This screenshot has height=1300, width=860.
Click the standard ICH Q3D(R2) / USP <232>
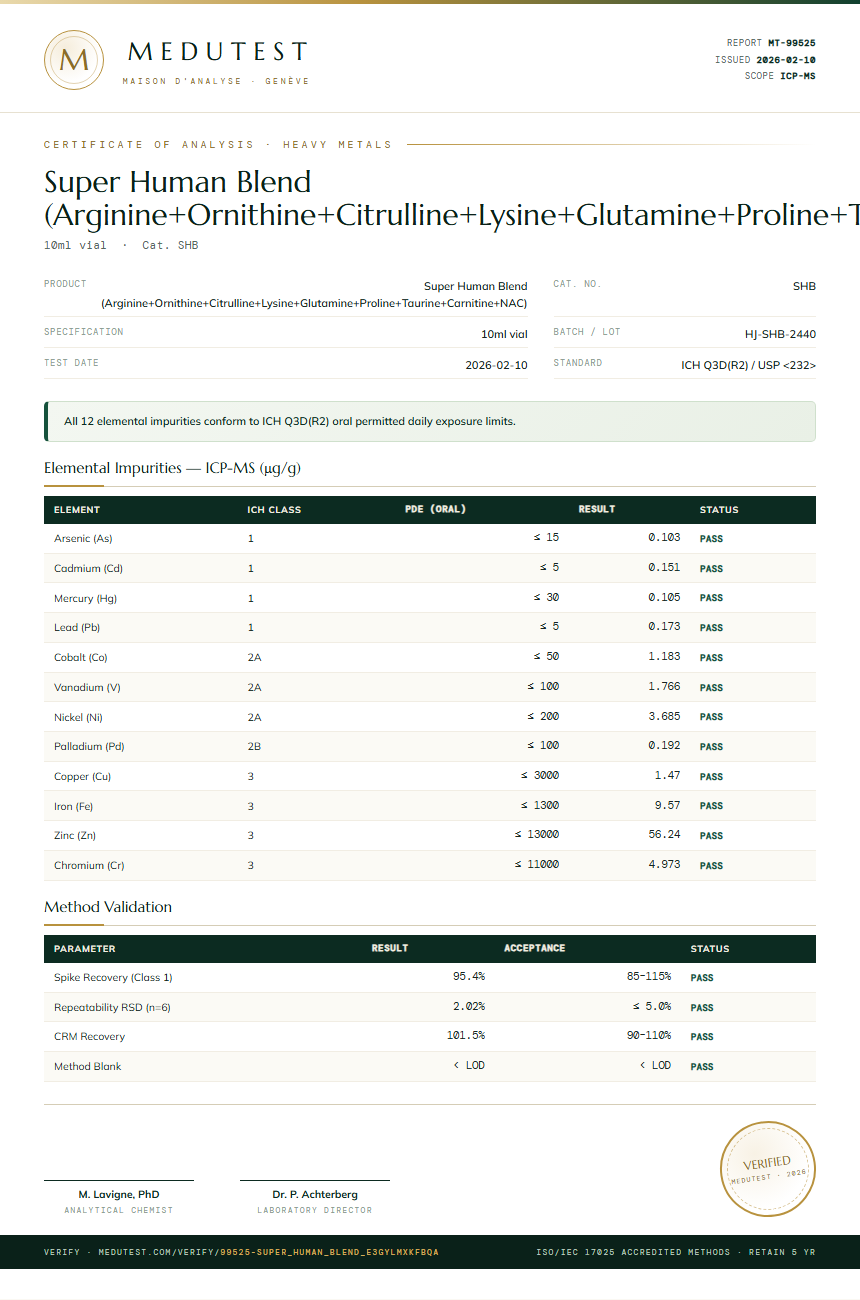tap(748, 366)
